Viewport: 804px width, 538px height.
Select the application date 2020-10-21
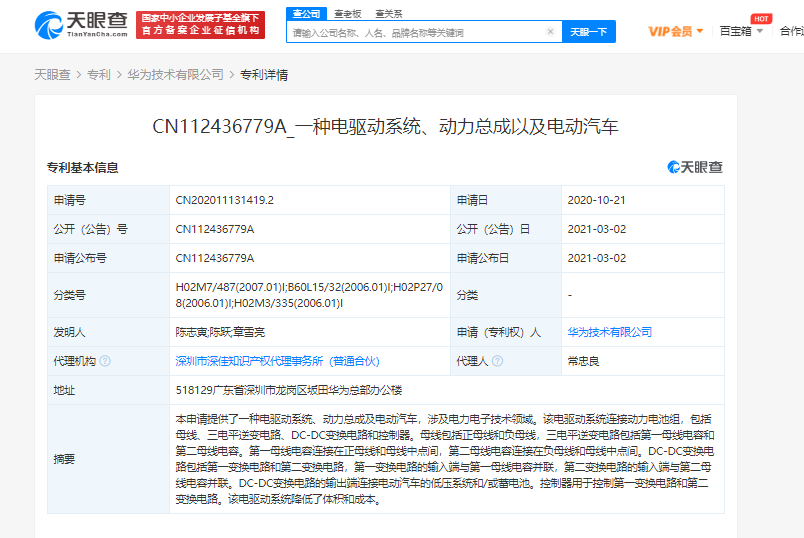tap(596, 200)
